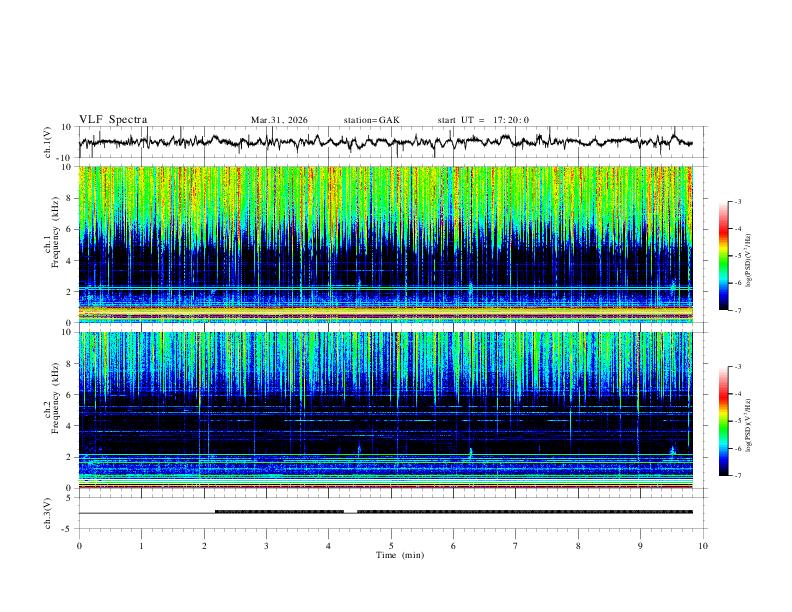
Task: Click the ch.2 "Frequency (kHz)" axis label
Action: click(x=55, y=397)
